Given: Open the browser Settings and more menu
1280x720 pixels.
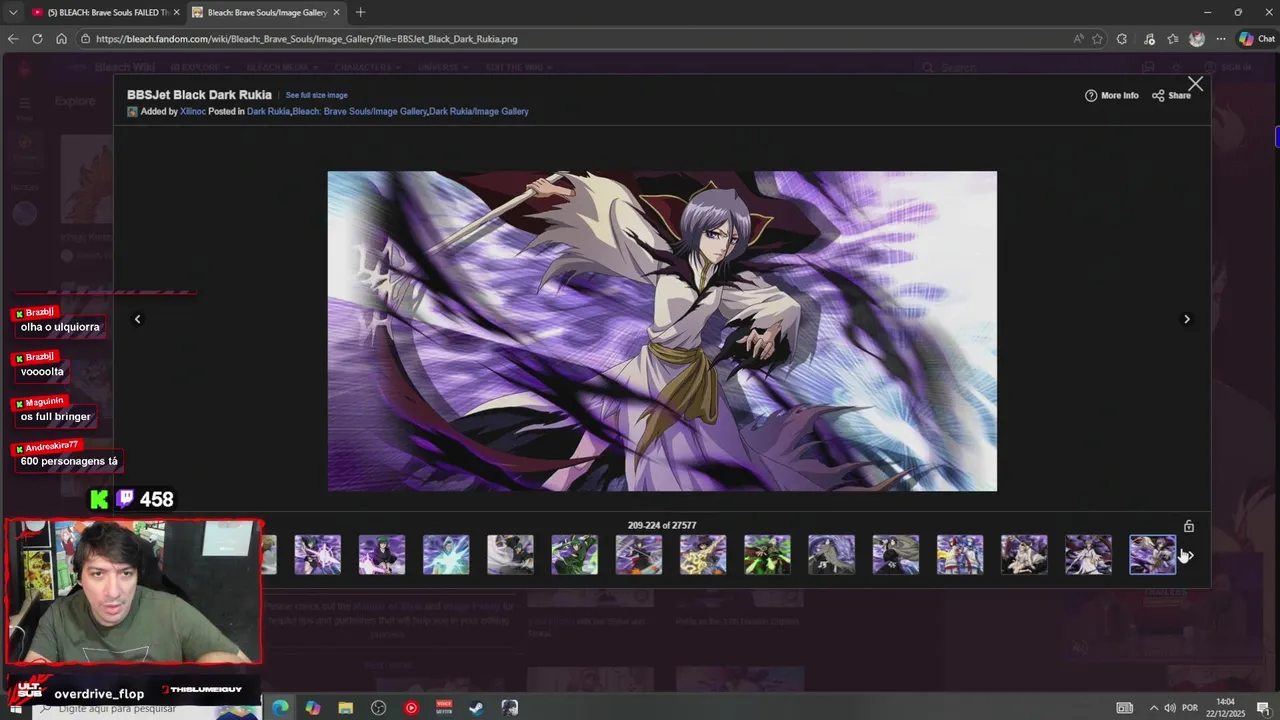Looking at the screenshot, I should [1221, 39].
